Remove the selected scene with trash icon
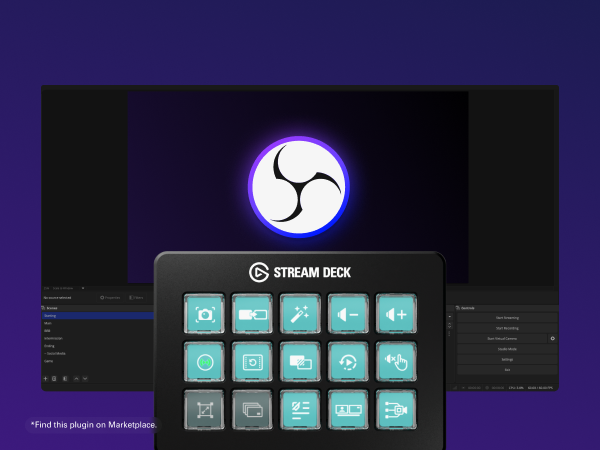 pyautogui.click(x=54, y=378)
